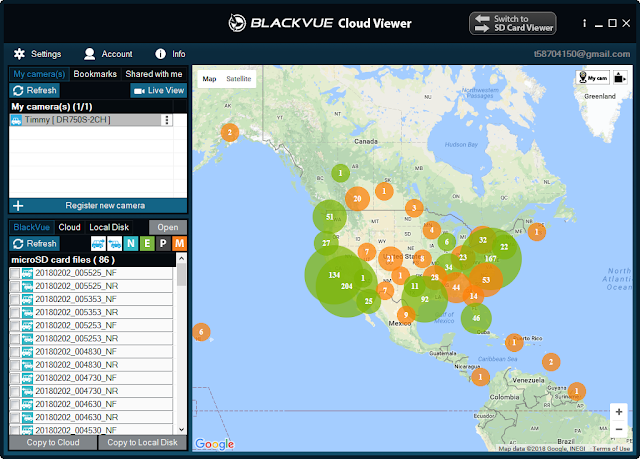Click the orange 6 marker in Pacific
Screen dimensions: 640x459
(201, 332)
